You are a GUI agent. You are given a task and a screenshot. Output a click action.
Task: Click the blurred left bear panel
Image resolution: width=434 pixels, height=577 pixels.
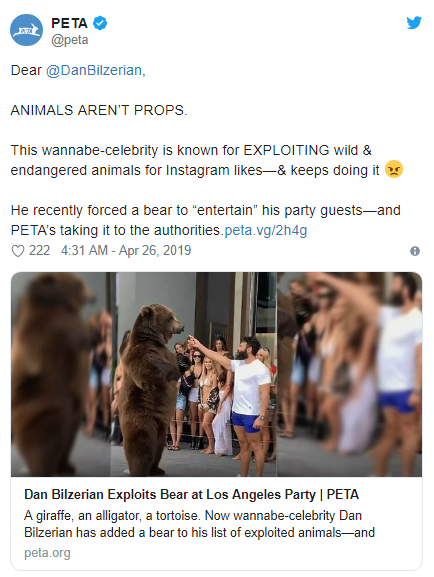point(61,374)
